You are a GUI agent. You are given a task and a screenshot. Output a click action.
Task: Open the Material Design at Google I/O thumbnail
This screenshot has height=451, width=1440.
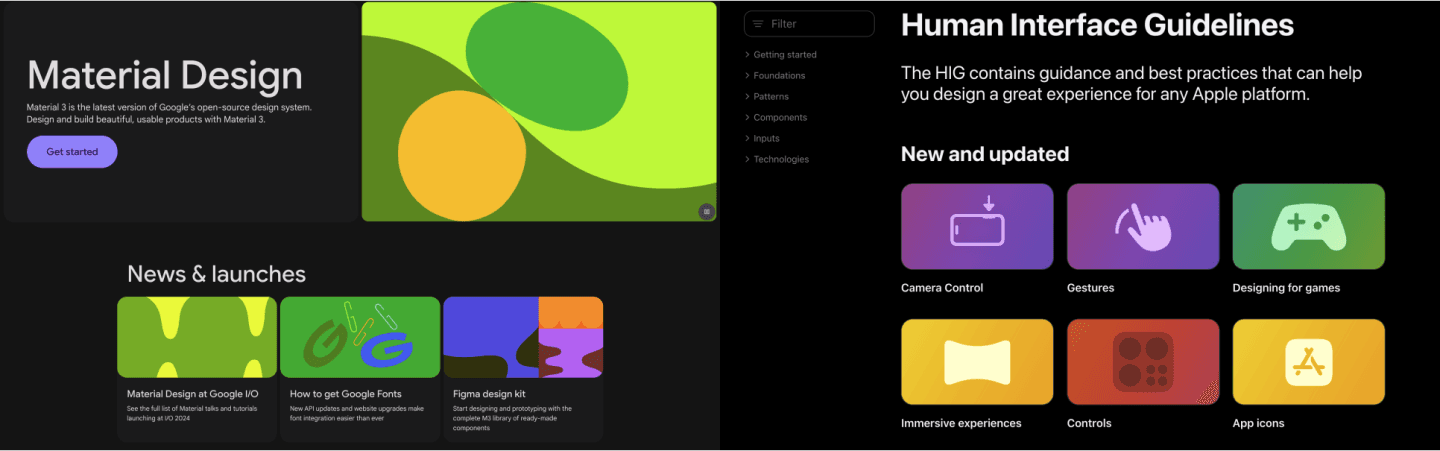(197, 337)
